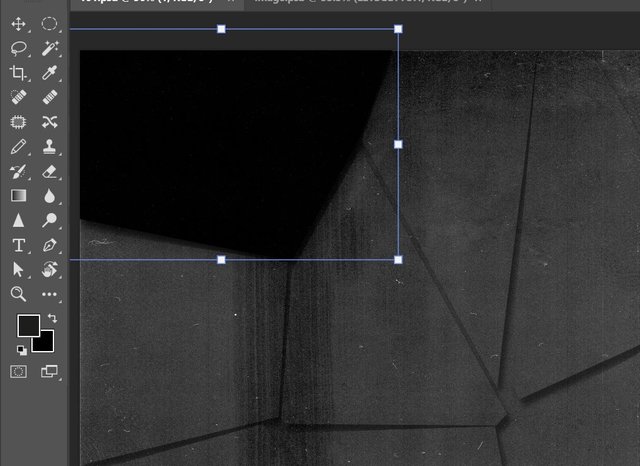Click the right-middle transform handle
This screenshot has width=640, height=466.
coord(398,144)
